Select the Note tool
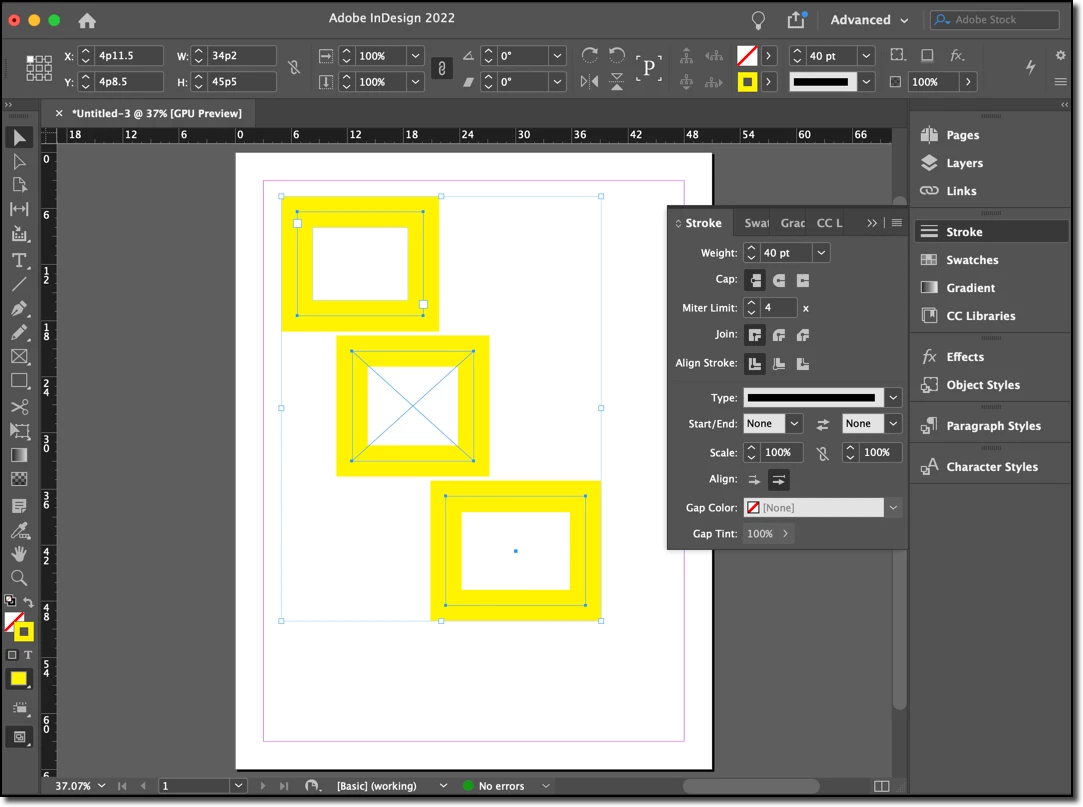 19,506
